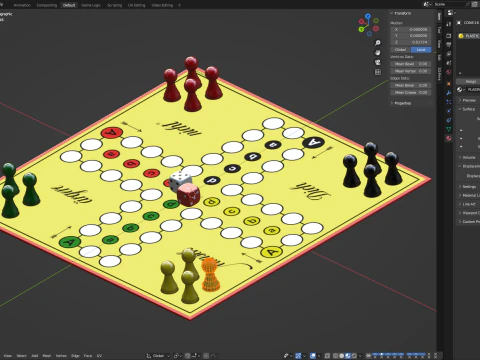Image resolution: width=480 pixels, height=360 pixels.
Task: Toggle proportional editing in viewport header
Action: pos(206,356)
